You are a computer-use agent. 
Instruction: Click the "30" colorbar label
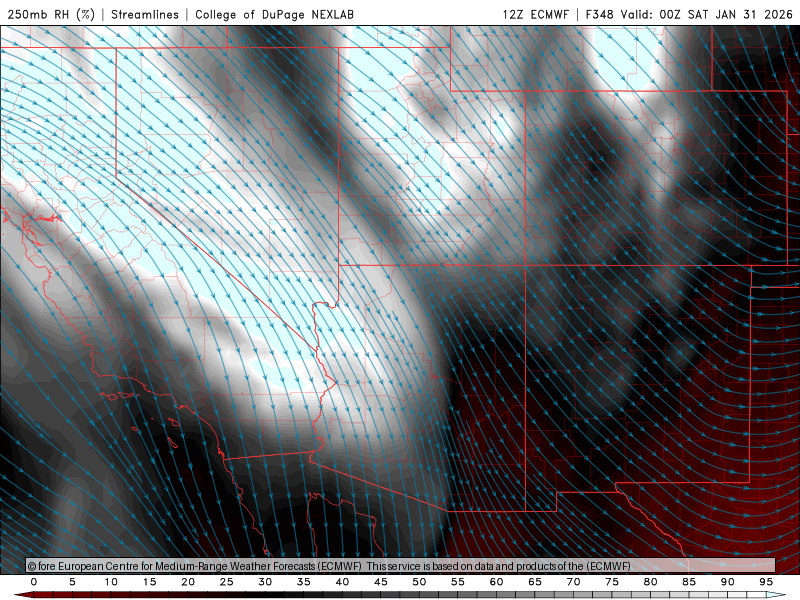click(x=265, y=582)
